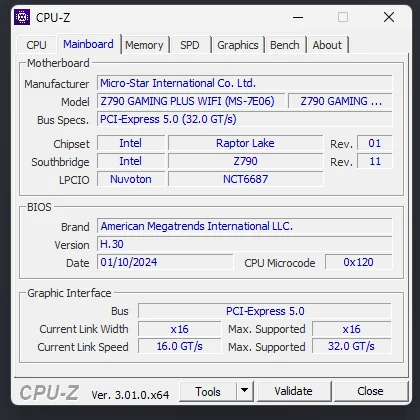Click the CPU-Z app icon in title bar

[x=22, y=17]
